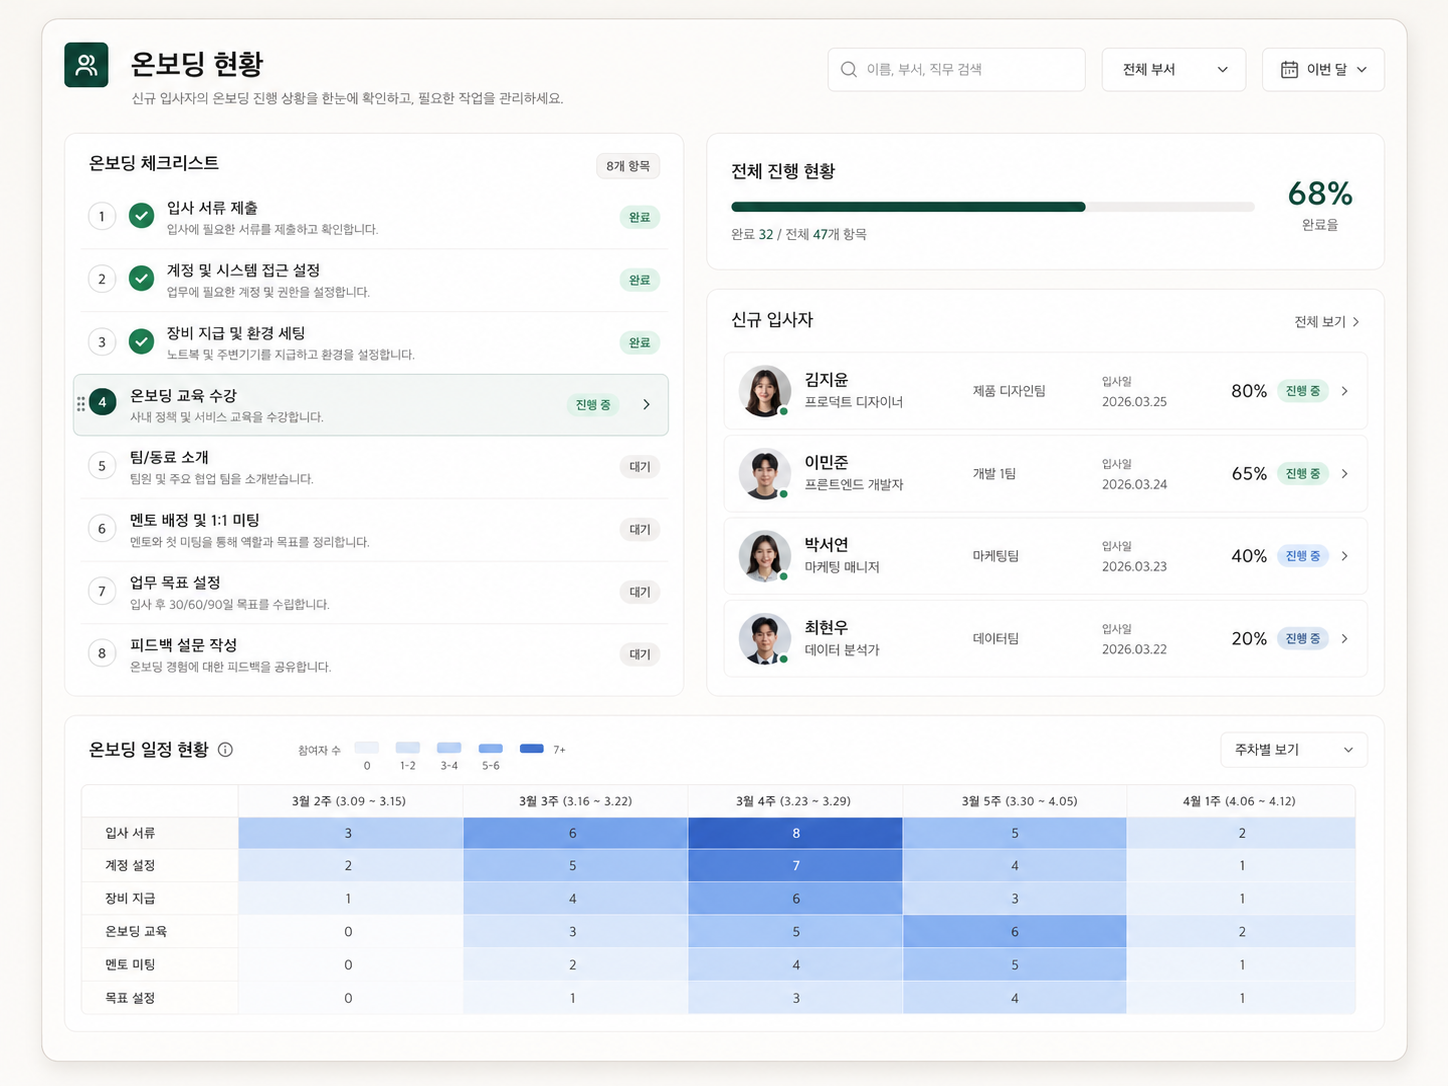
Task: Click the search magnifier icon
Action: point(848,69)
